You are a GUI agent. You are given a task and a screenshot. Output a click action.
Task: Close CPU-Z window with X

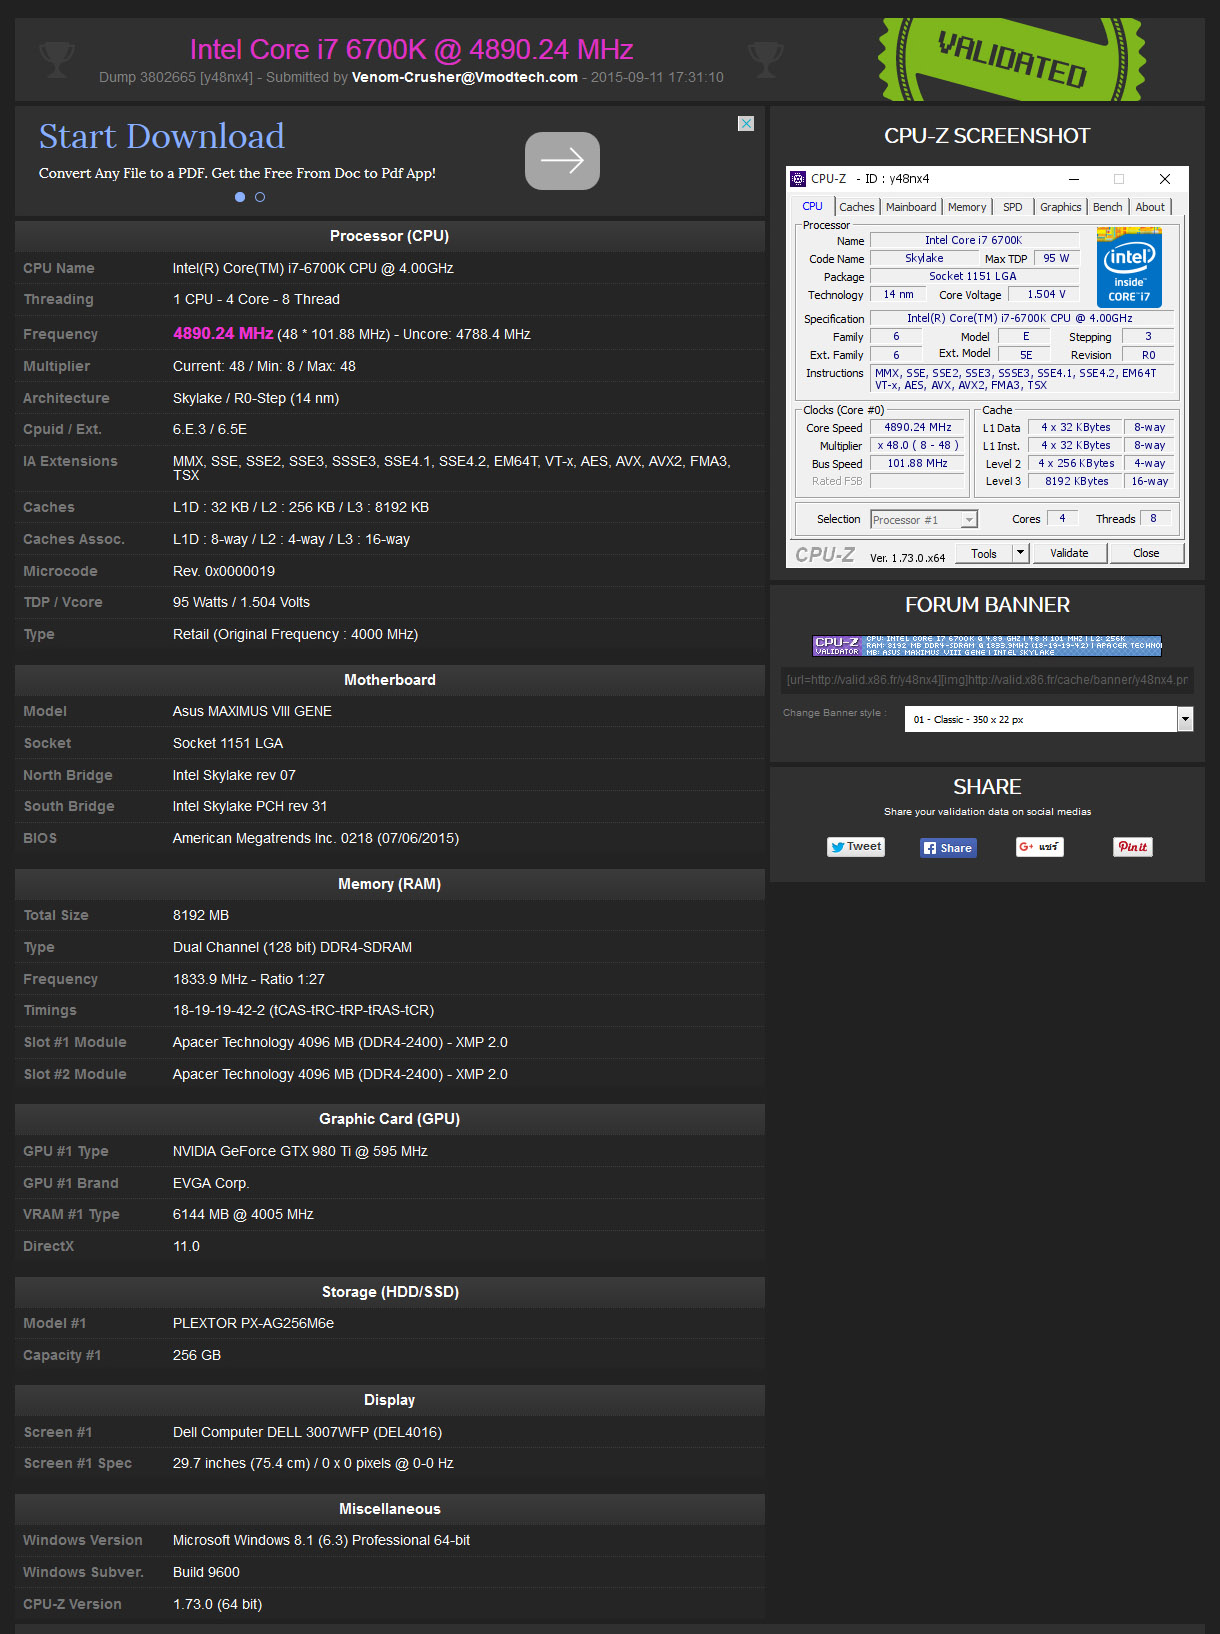coord(1165,179)
